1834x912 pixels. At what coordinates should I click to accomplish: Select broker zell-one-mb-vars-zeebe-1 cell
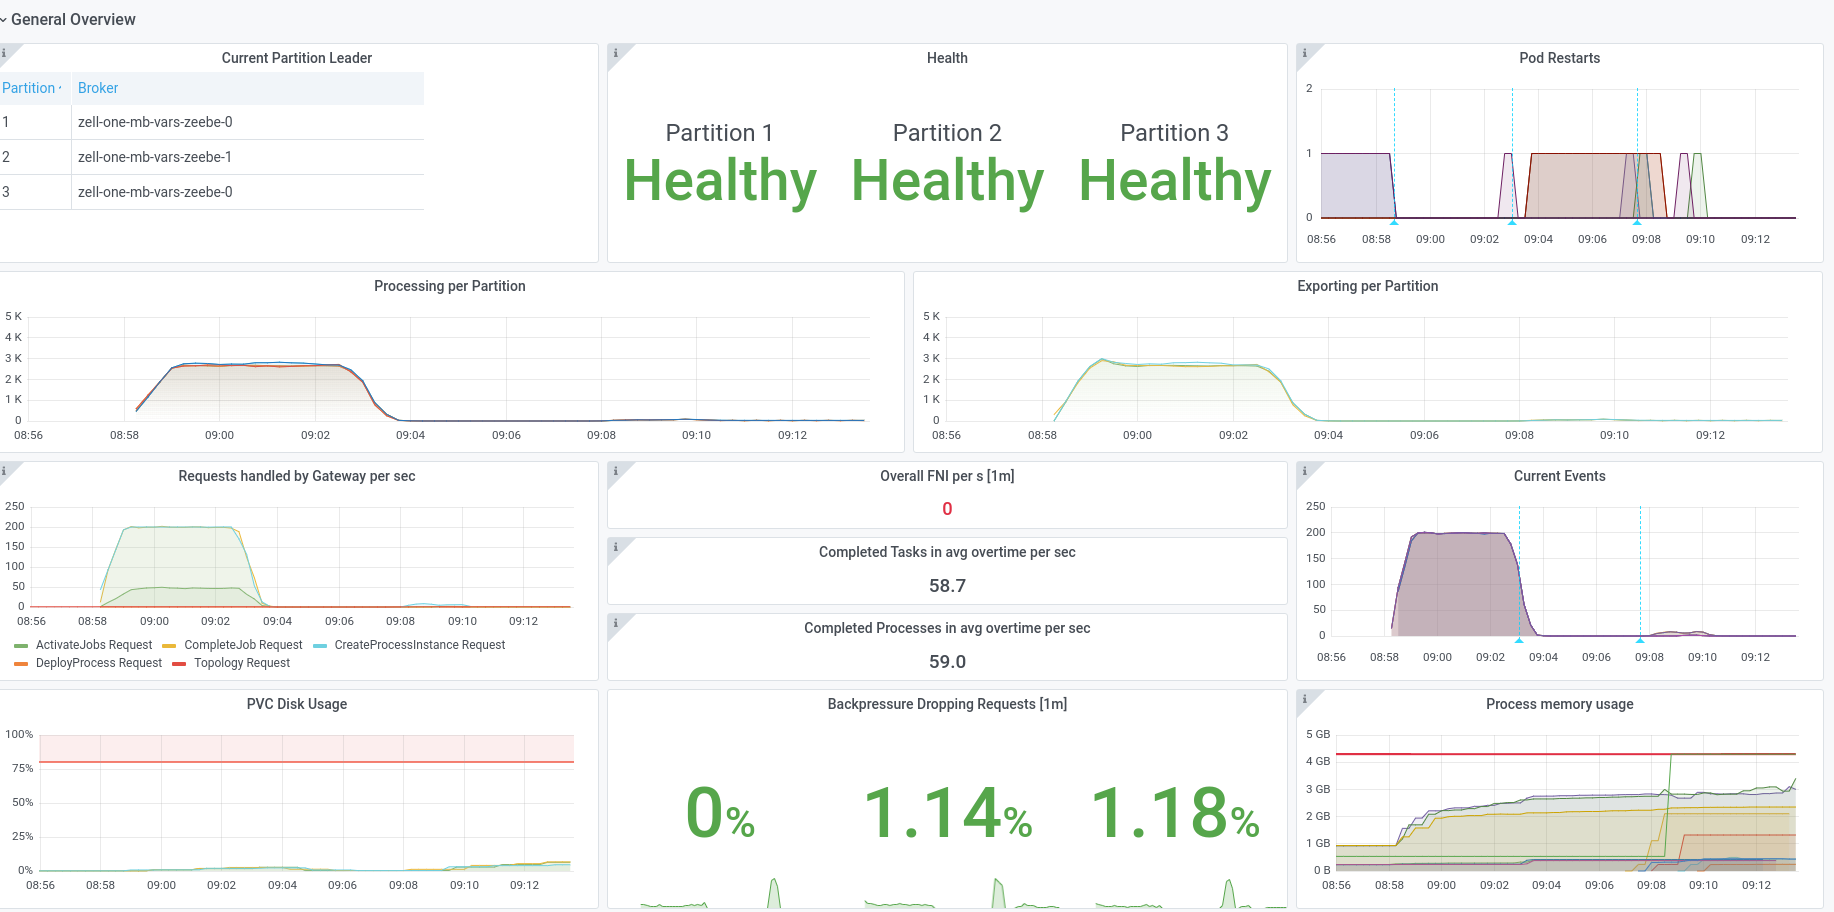pos(248,157)
